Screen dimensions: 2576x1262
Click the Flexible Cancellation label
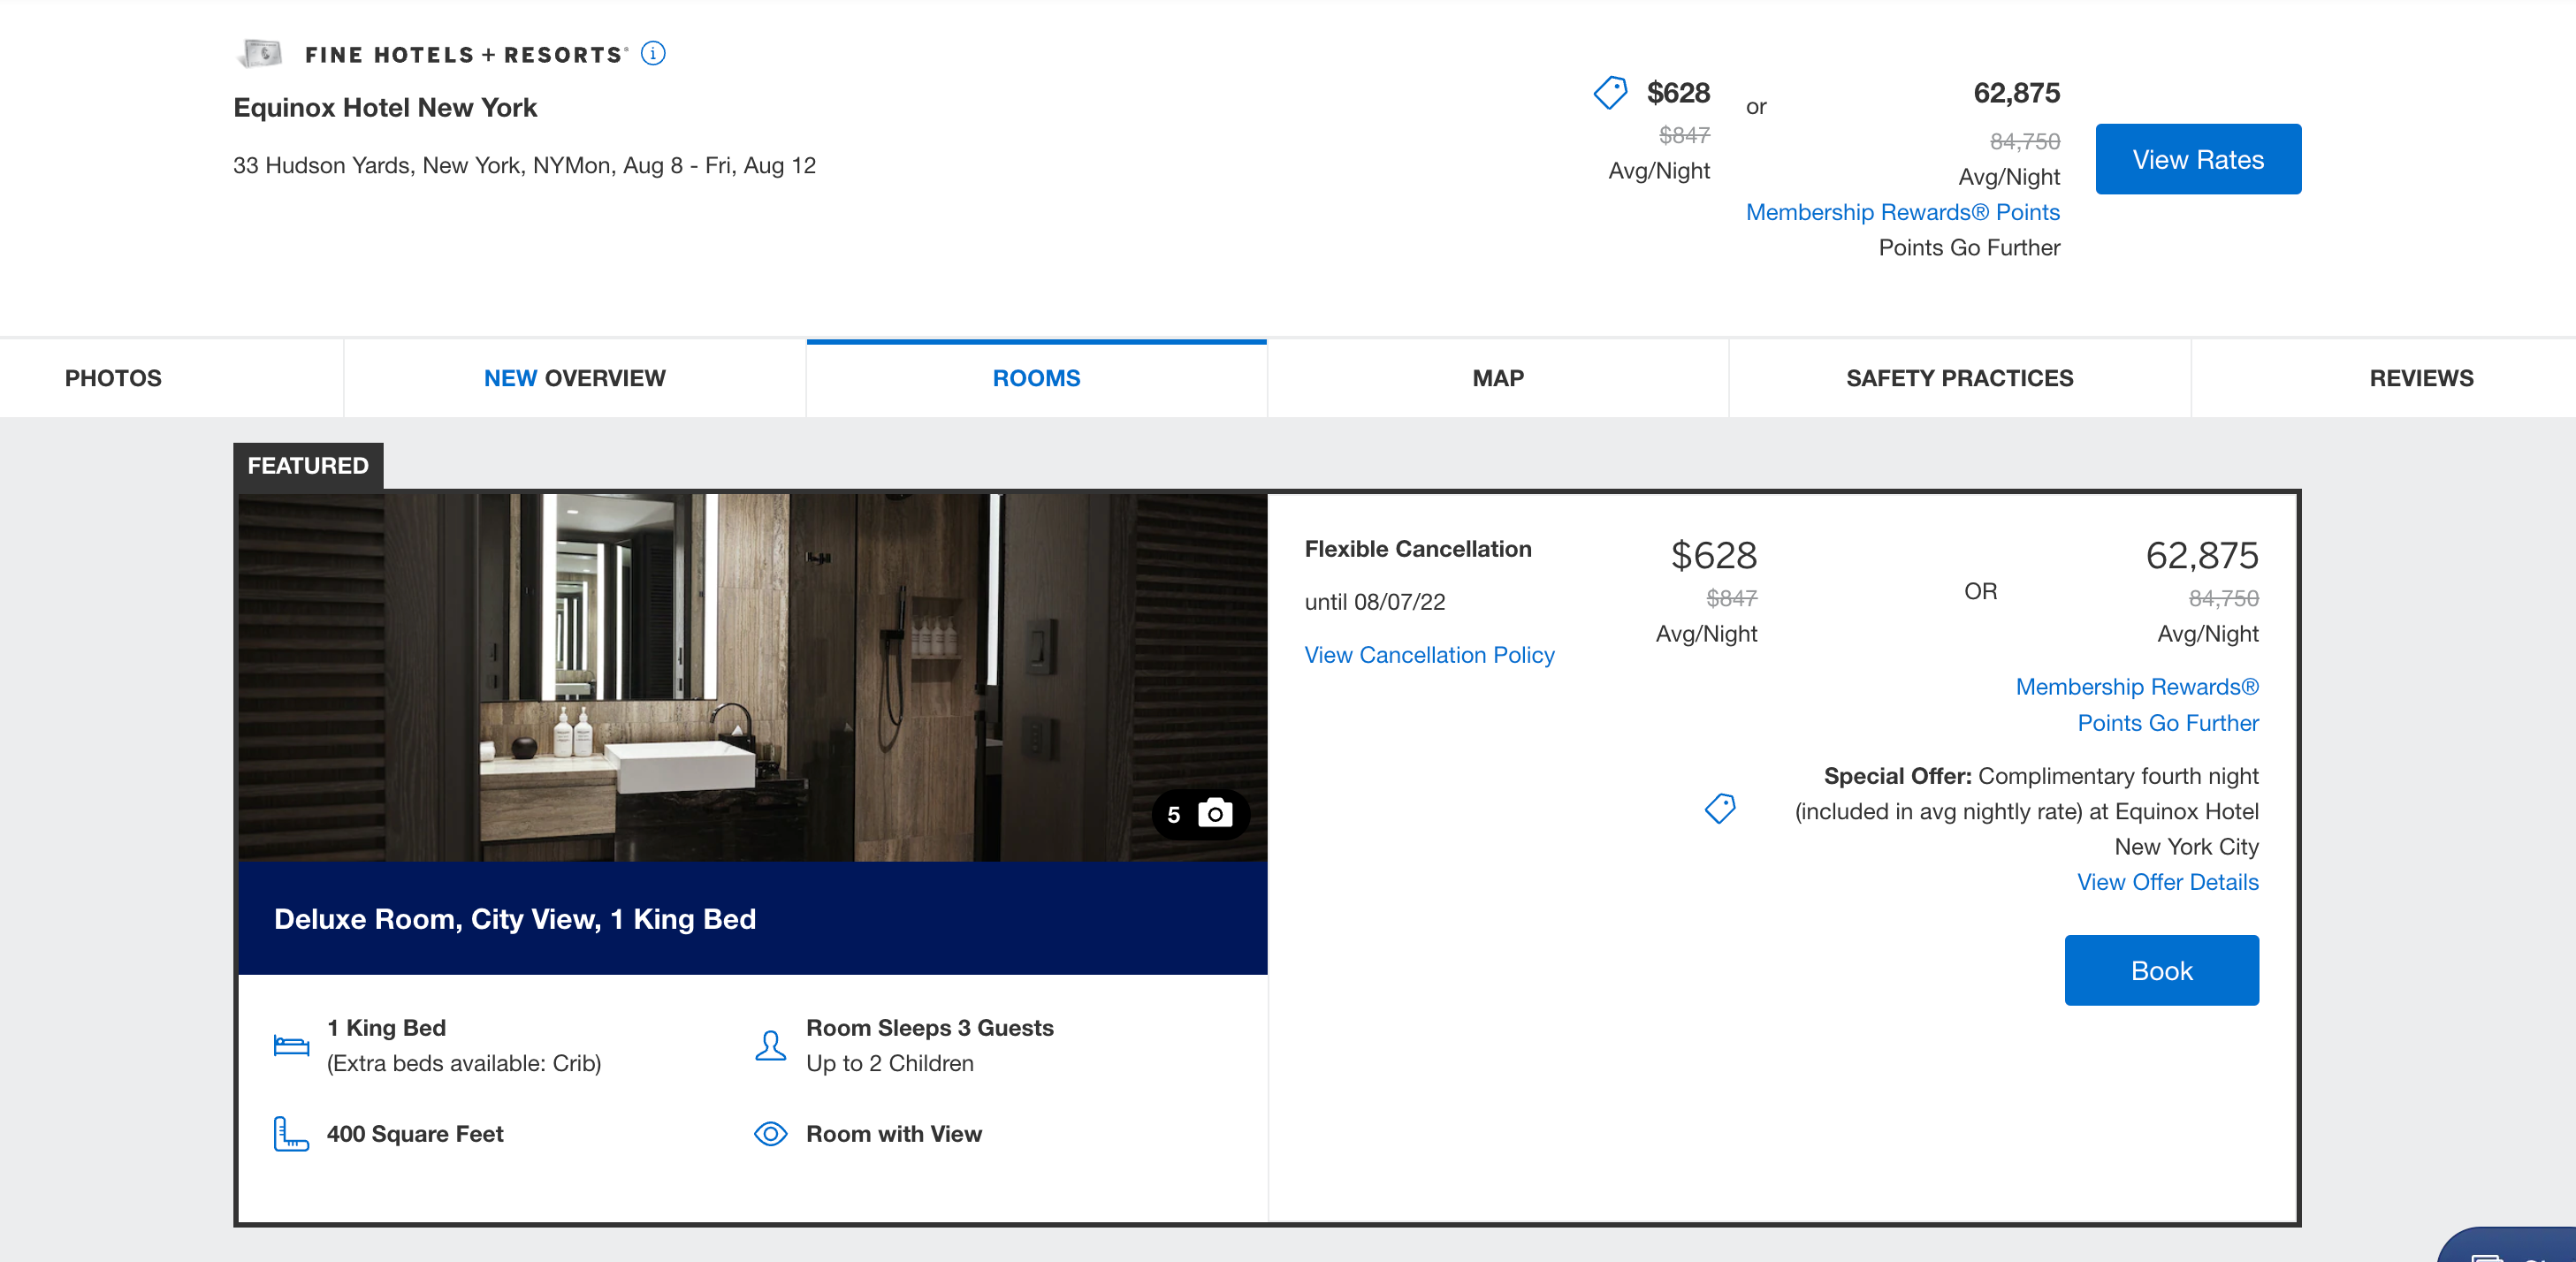coord(1417,549)
